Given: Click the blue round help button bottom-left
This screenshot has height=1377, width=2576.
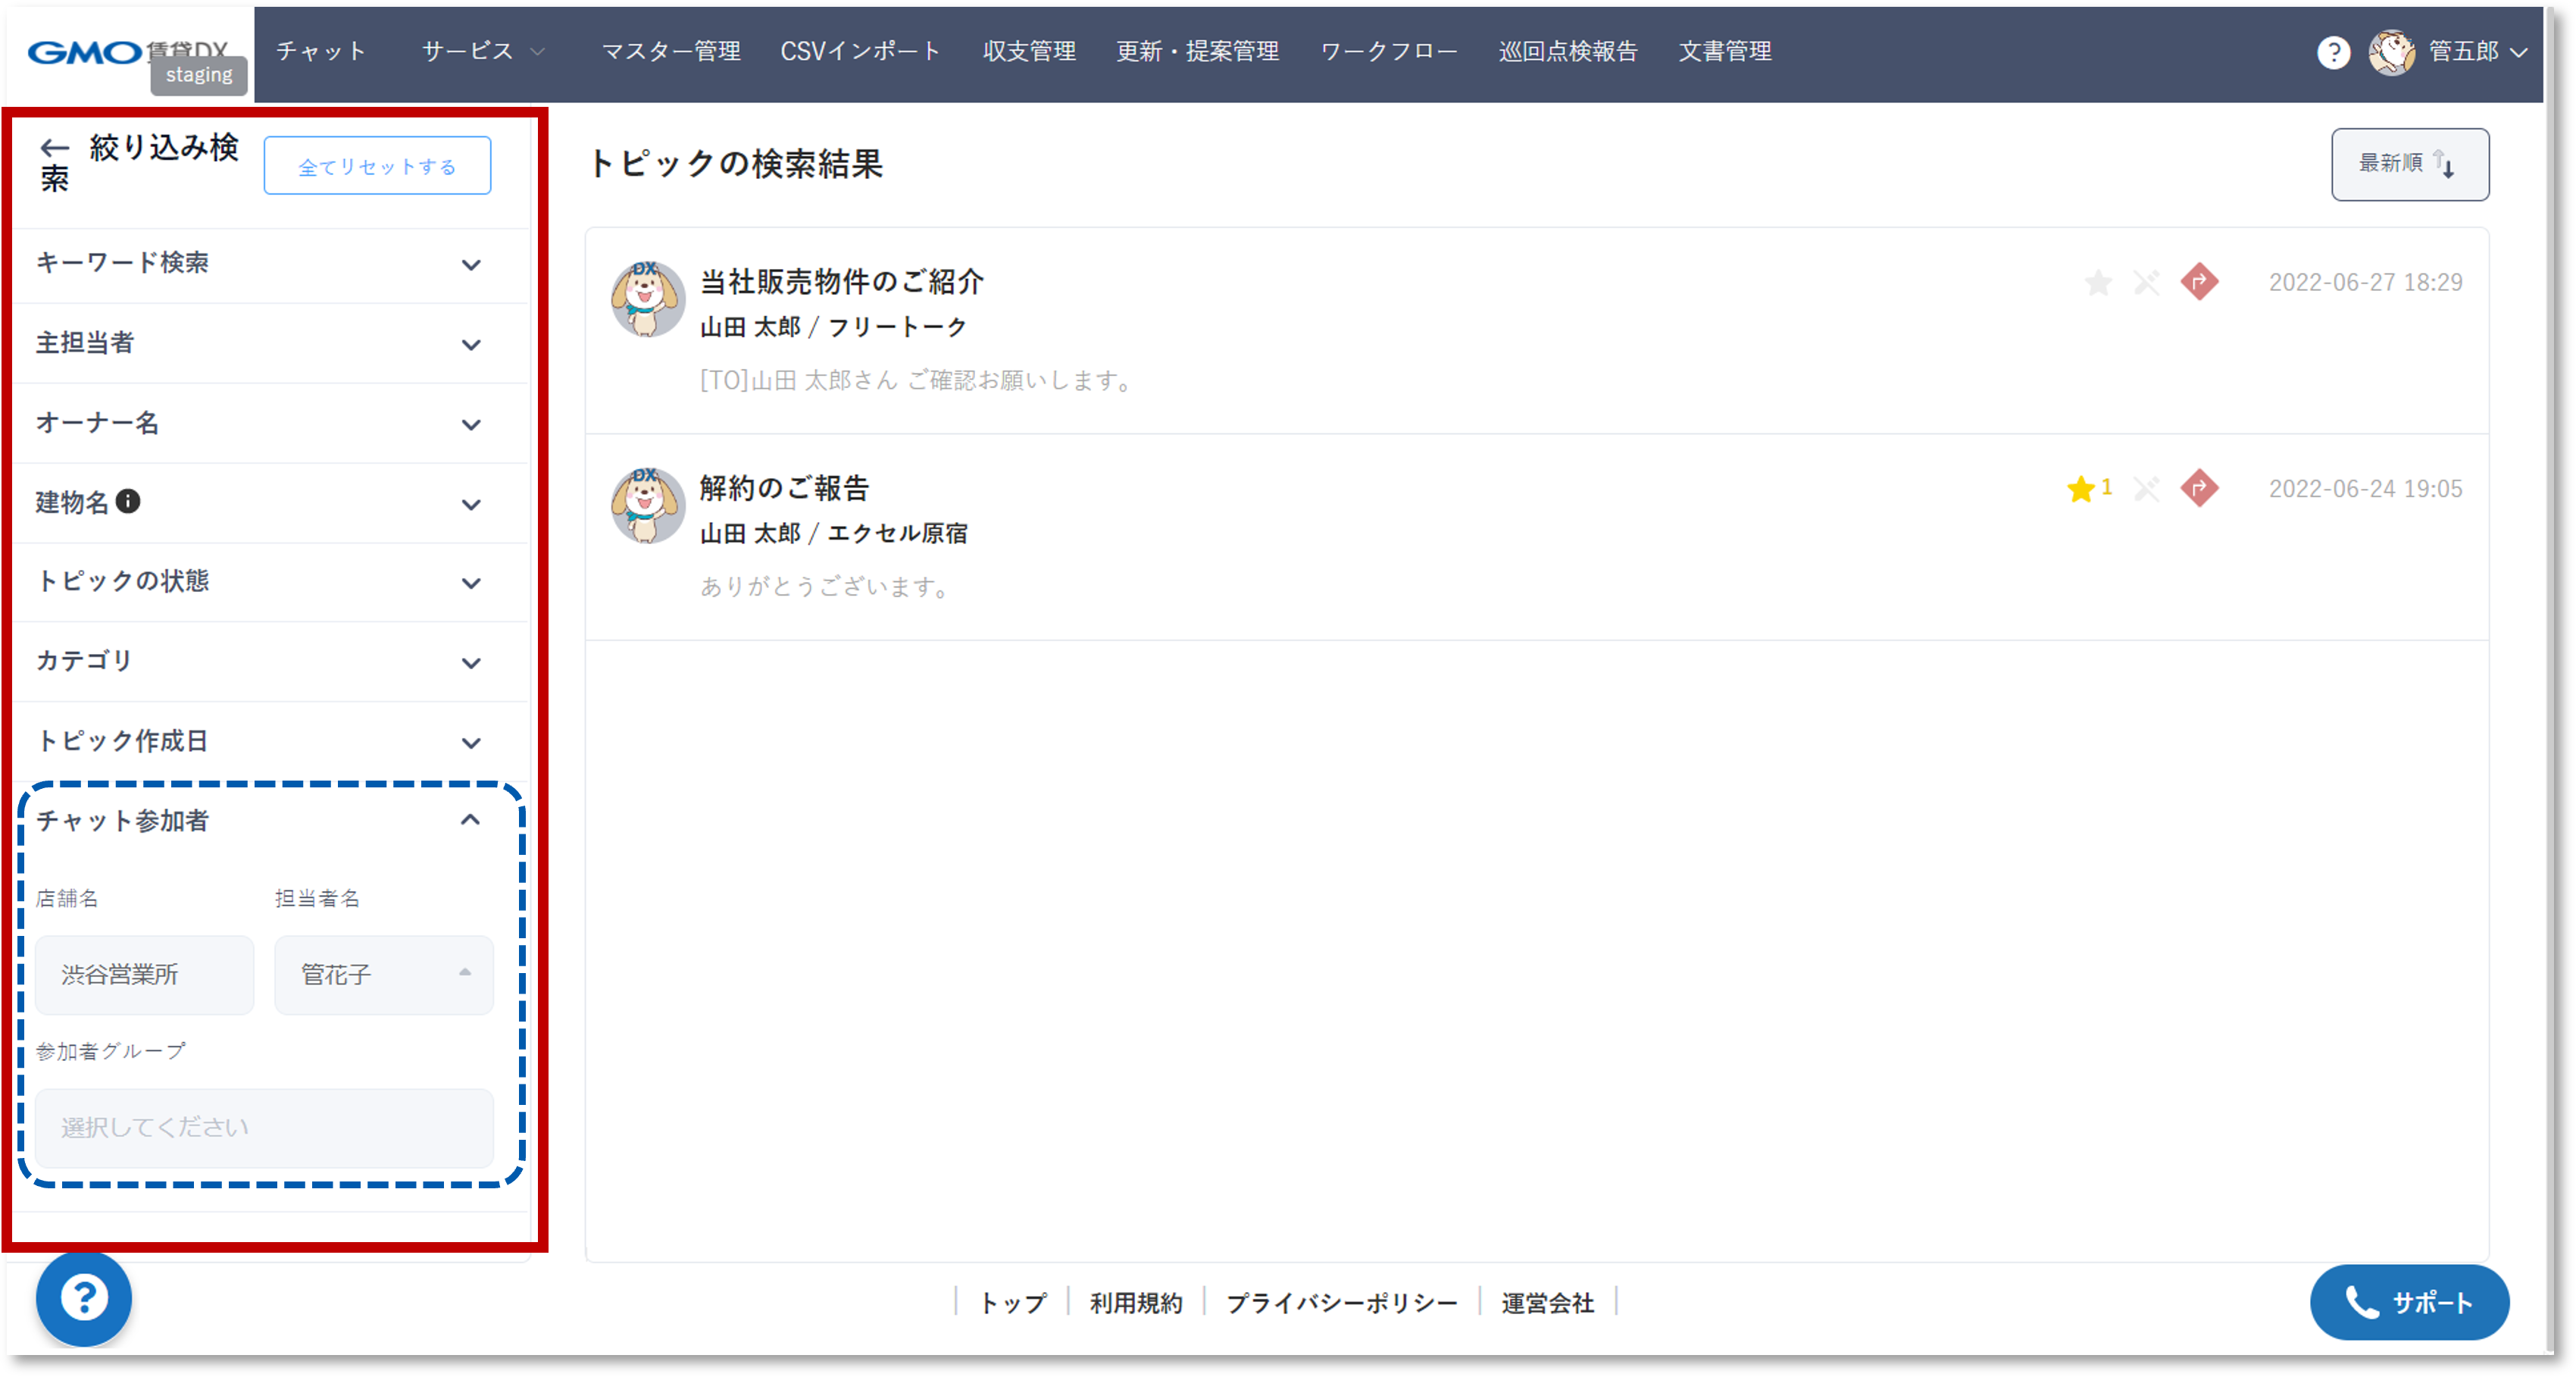Looking at the screenshot, I should [84, 1298].
